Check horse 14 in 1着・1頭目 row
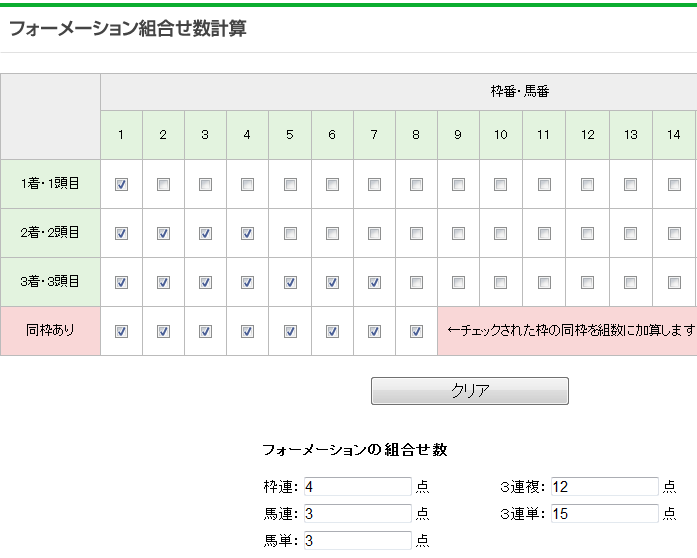 tap(674, 184)
